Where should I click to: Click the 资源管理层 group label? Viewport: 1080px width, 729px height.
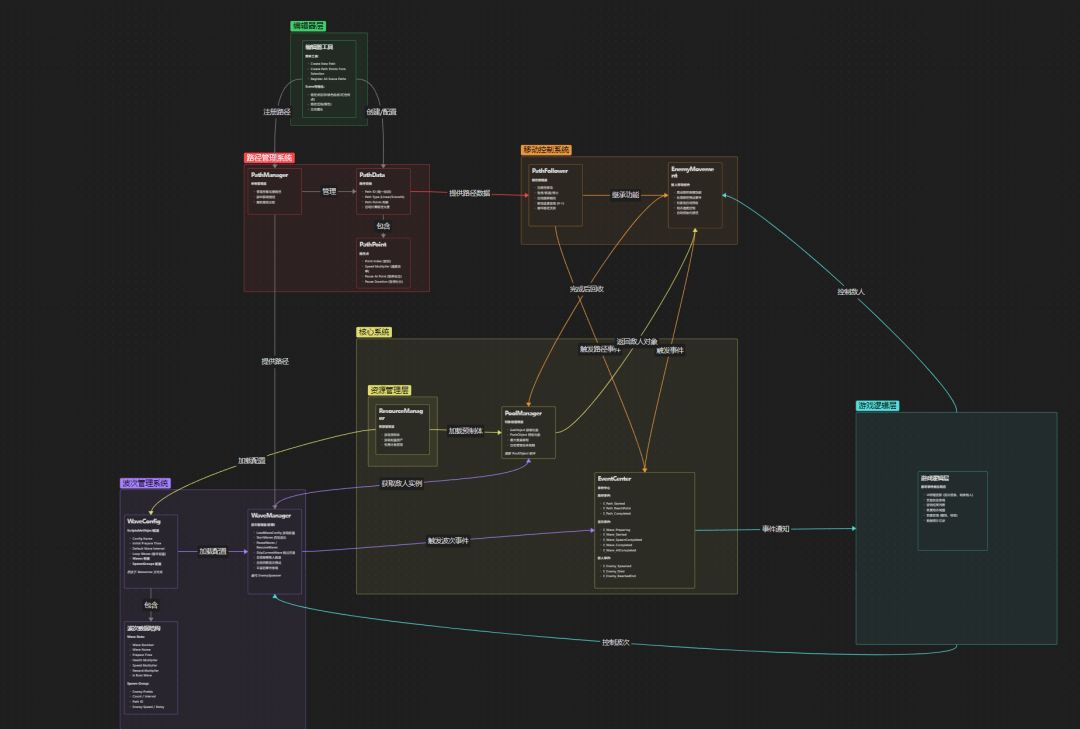[390, 390]
